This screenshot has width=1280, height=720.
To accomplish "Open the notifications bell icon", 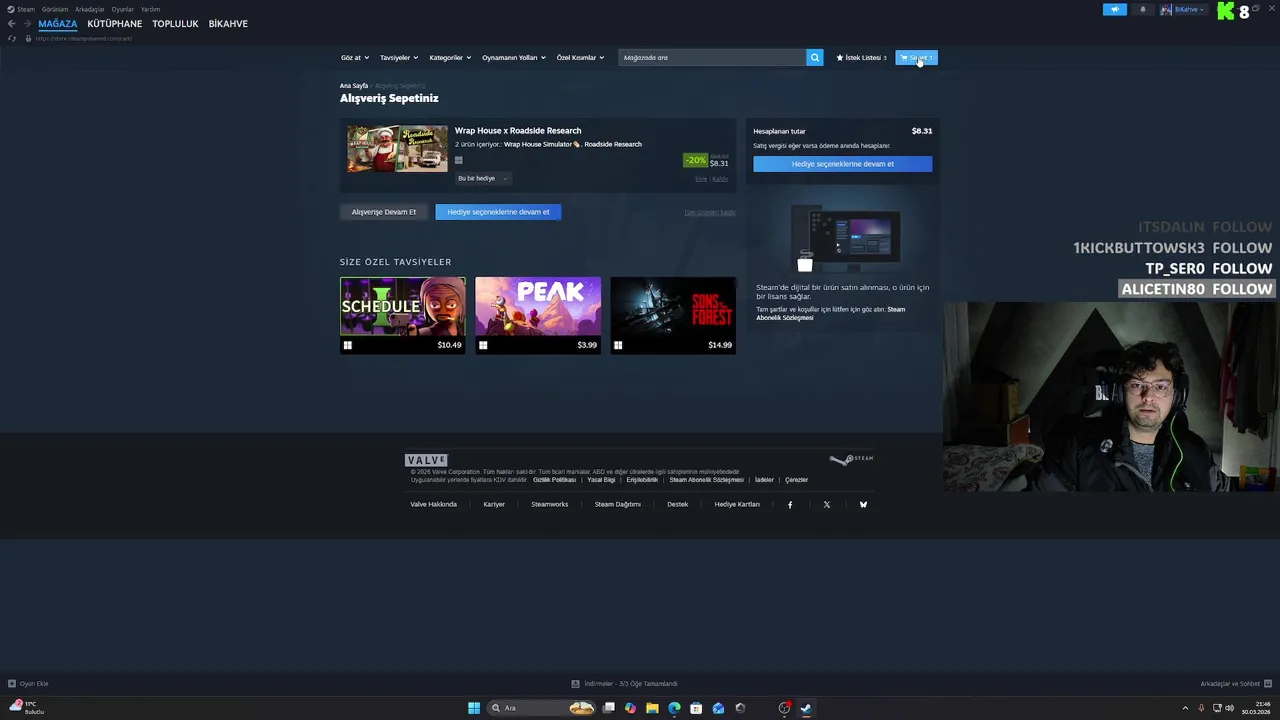I will [x=1143, y=10].
